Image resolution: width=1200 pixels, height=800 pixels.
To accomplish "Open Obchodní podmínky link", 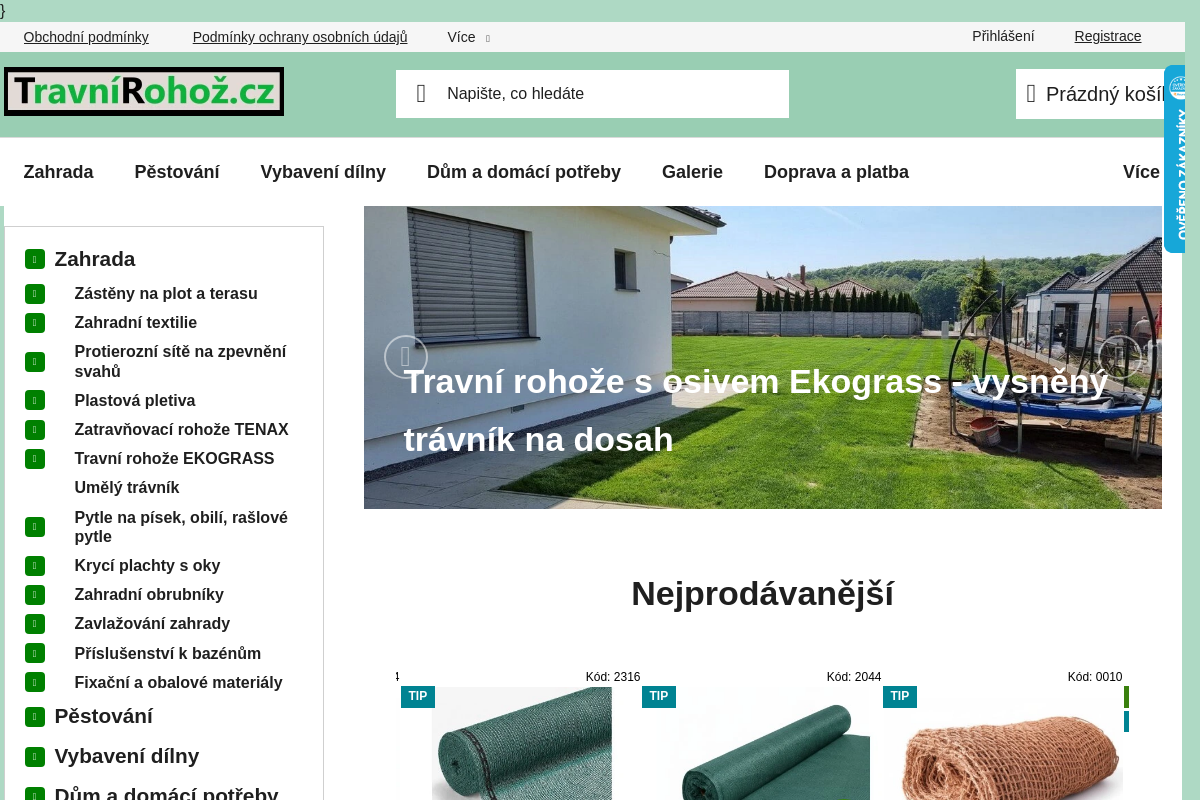I will (x=86, y=37).
